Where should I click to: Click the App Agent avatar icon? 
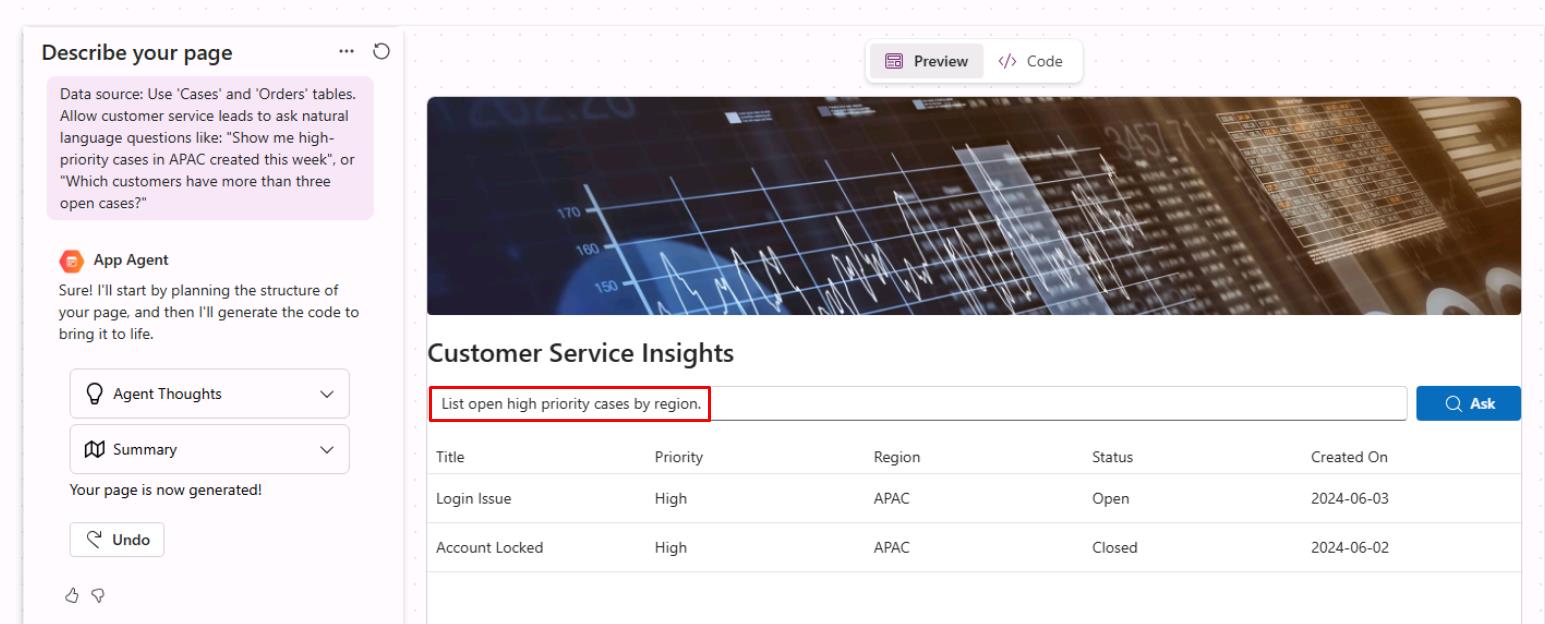pos(70,260)
